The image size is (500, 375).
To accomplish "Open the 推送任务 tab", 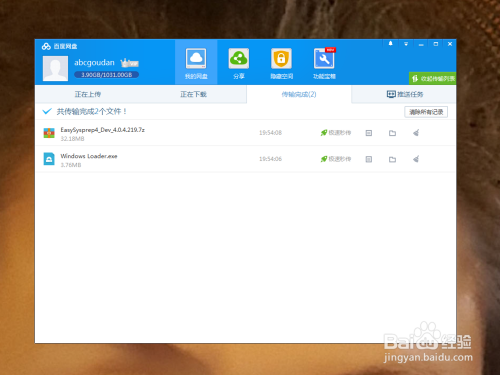I will 404,94.
